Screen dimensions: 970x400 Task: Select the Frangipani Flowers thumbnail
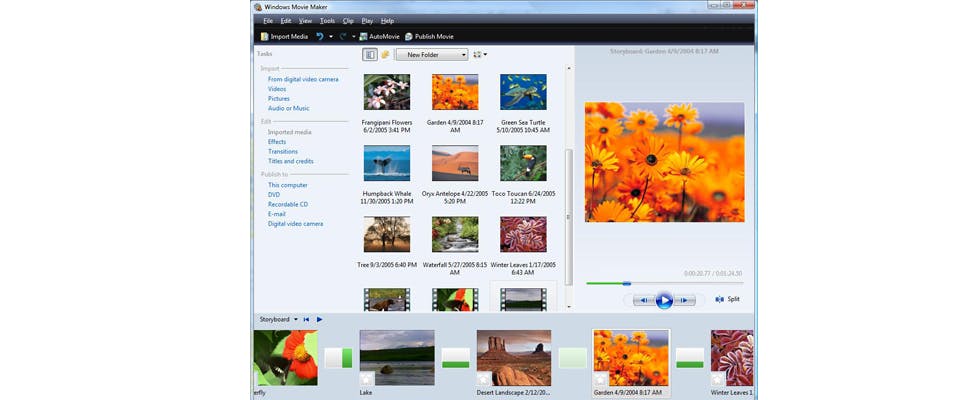point(387,92)
